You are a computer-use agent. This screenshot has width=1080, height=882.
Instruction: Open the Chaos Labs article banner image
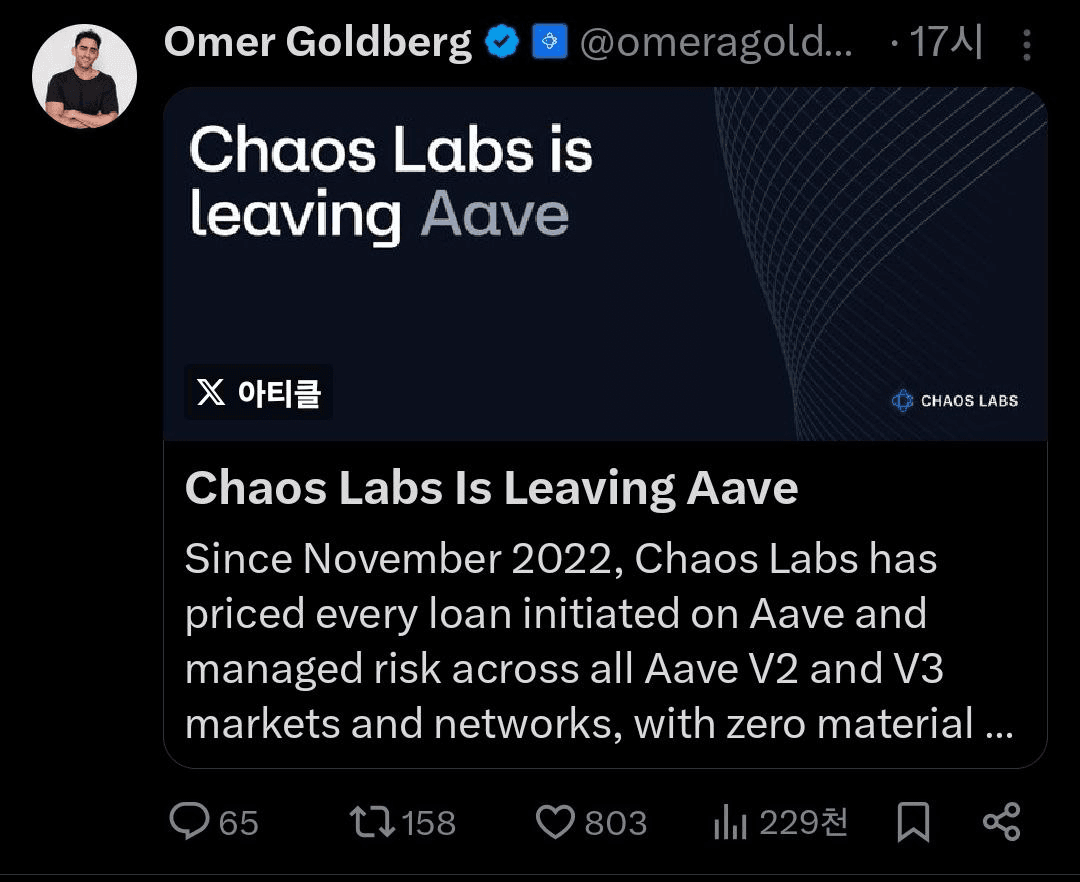pos(604,263)
